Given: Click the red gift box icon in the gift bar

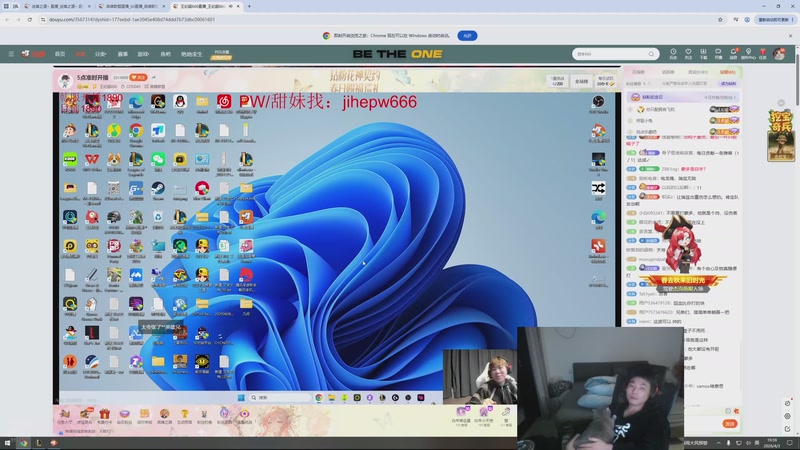Looking at the screenshot, I should (105, 415).
